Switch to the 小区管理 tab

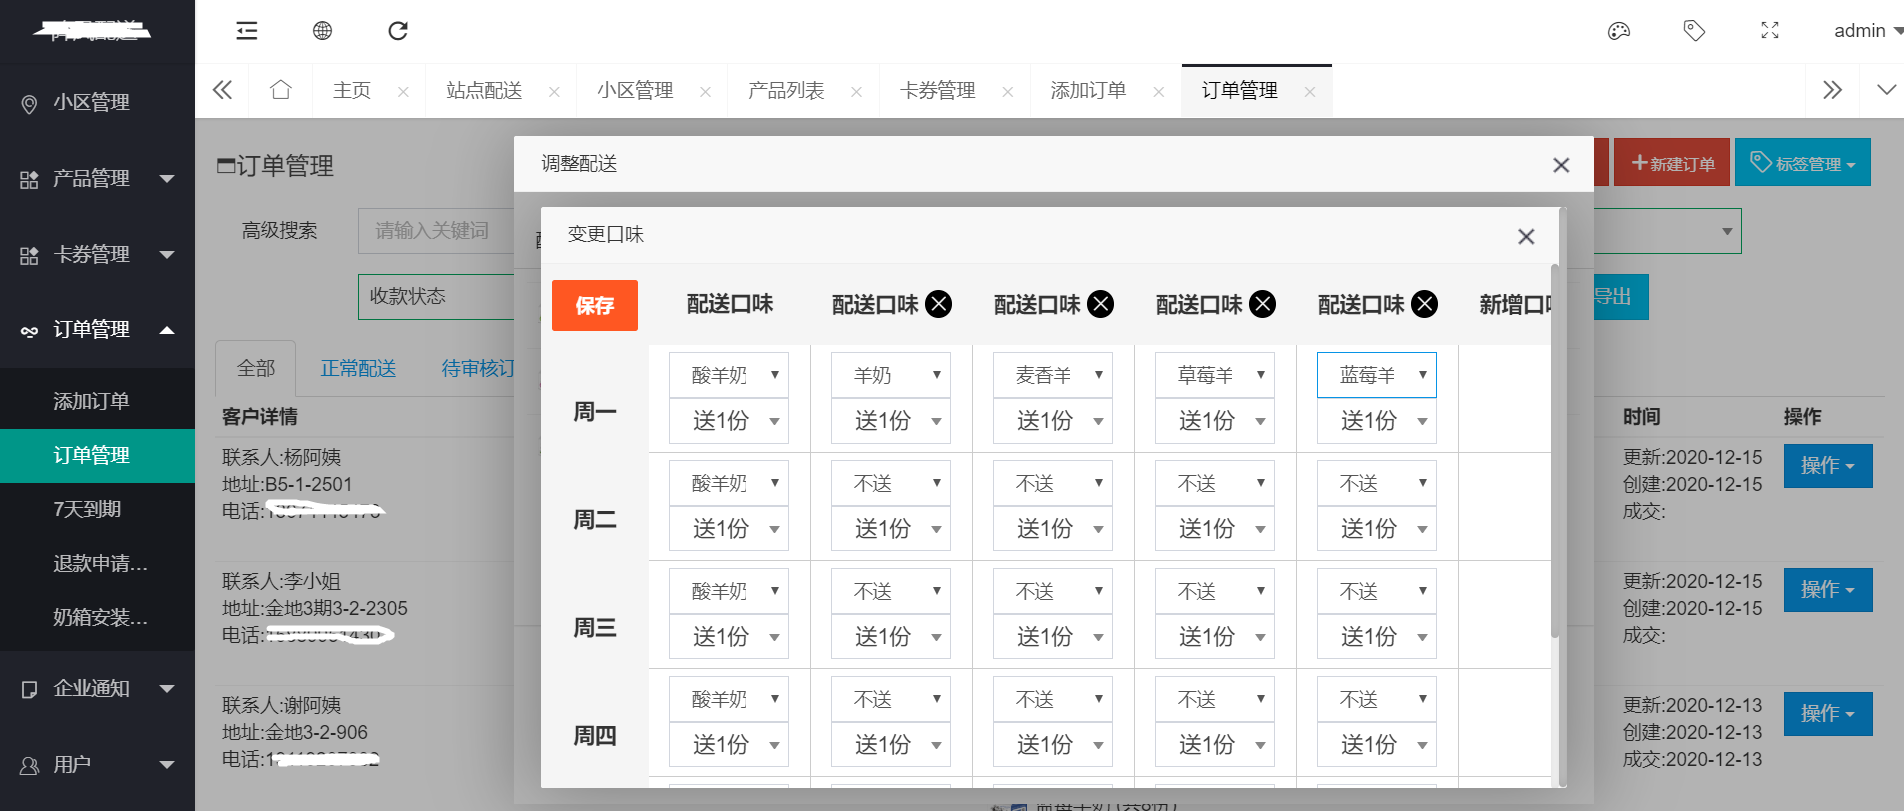635,91
